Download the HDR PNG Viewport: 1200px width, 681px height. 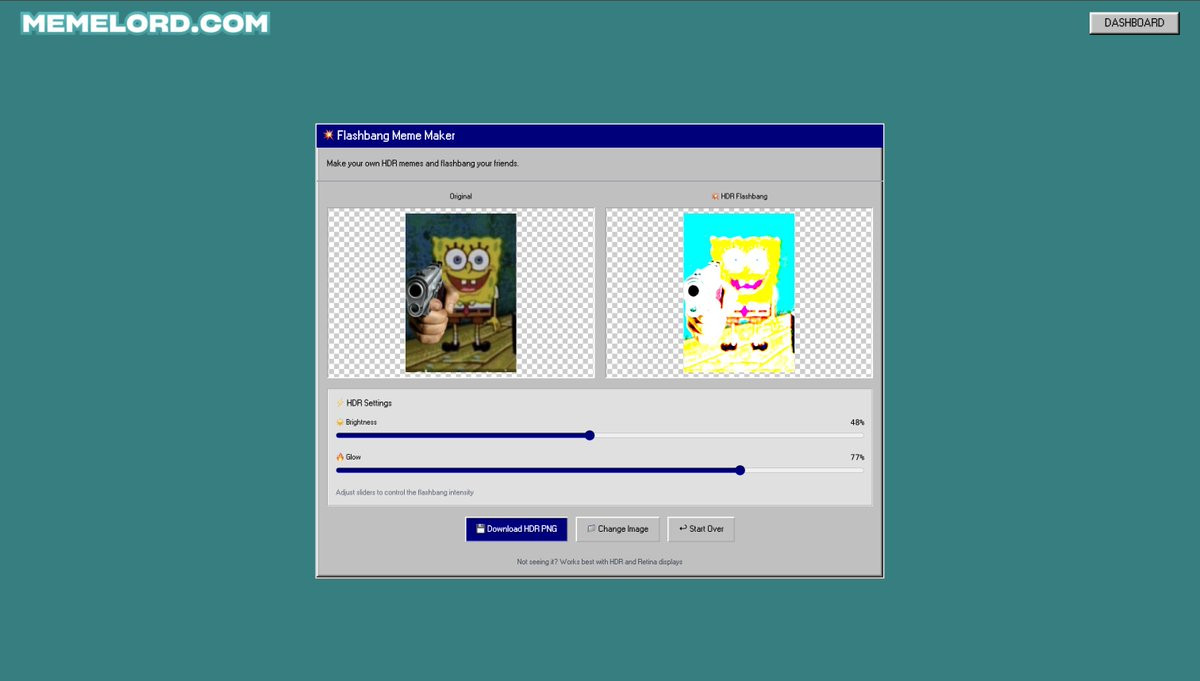point(517,529)
